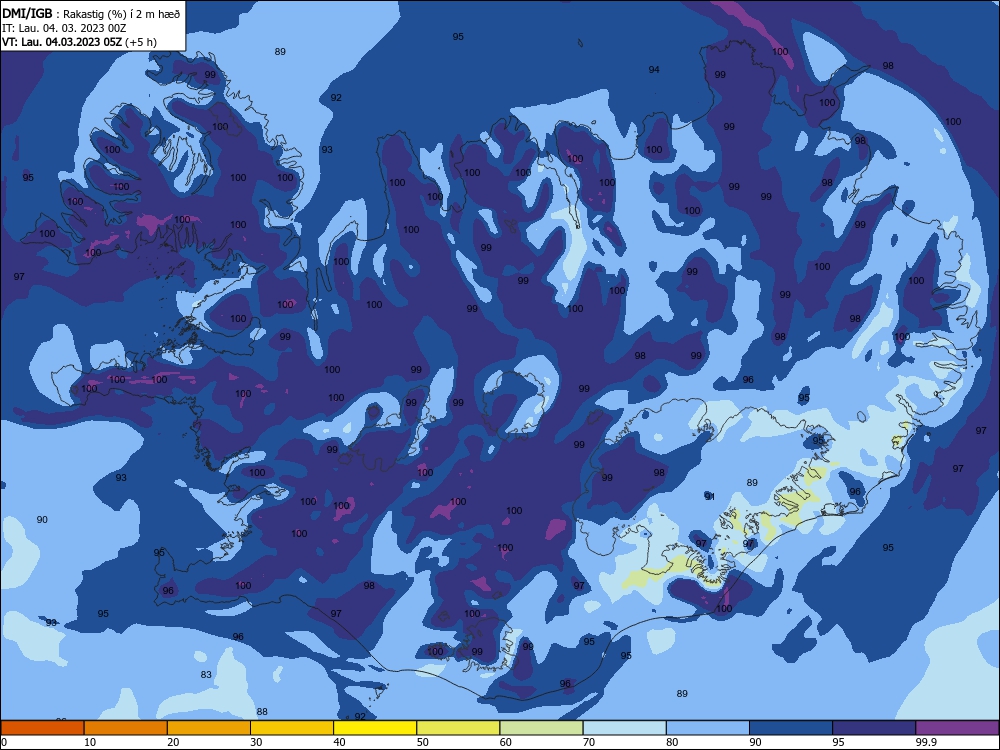This screenshot has height=750, width=1000.
Task: Select the dark navy 95–99.9 legend swatch
Action: (x=874, y=728)
